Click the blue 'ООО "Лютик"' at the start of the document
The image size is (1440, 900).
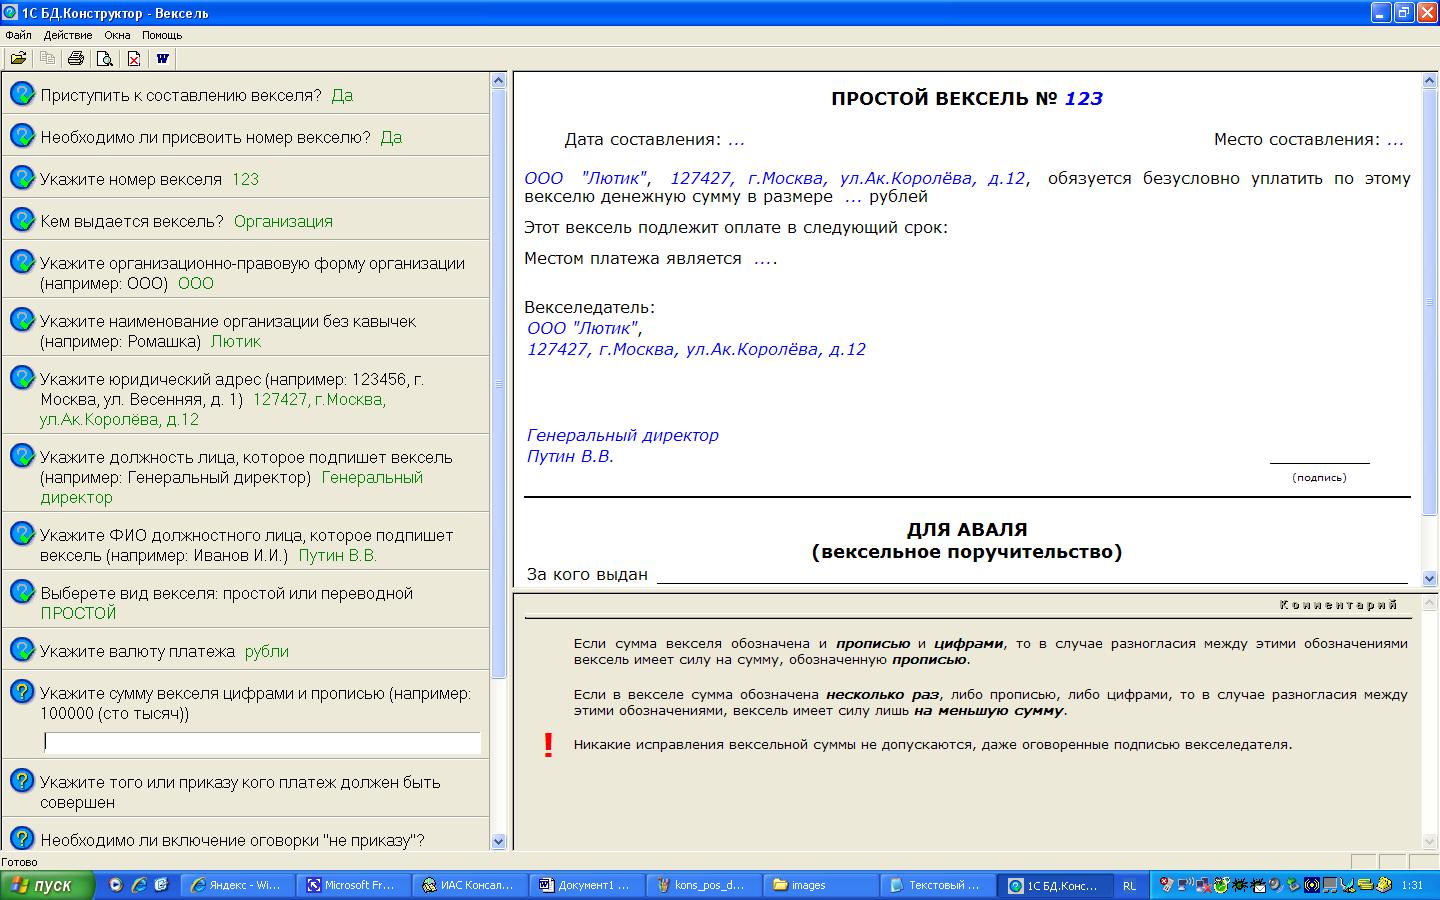pyautogui.click(x=585, y=179)
